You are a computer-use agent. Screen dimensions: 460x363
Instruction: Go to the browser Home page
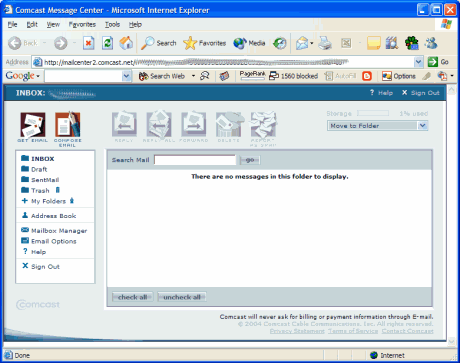coord(126,43)
